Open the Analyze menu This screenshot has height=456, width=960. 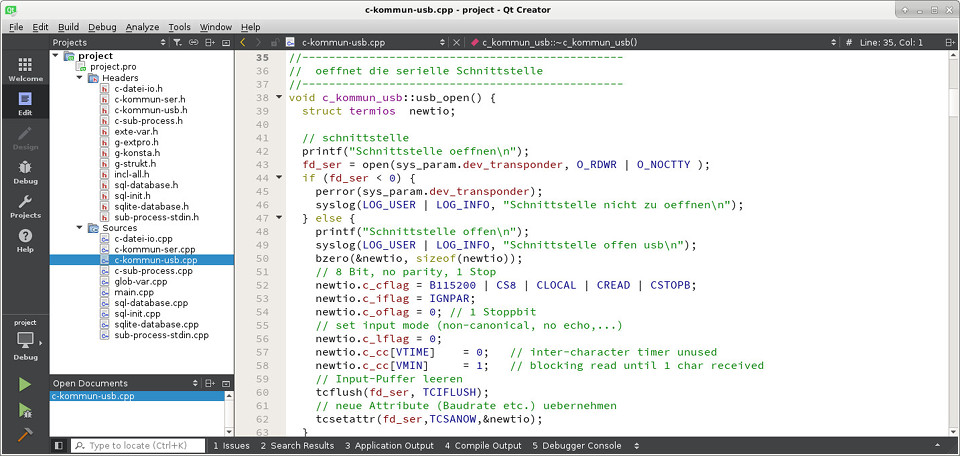142,27
